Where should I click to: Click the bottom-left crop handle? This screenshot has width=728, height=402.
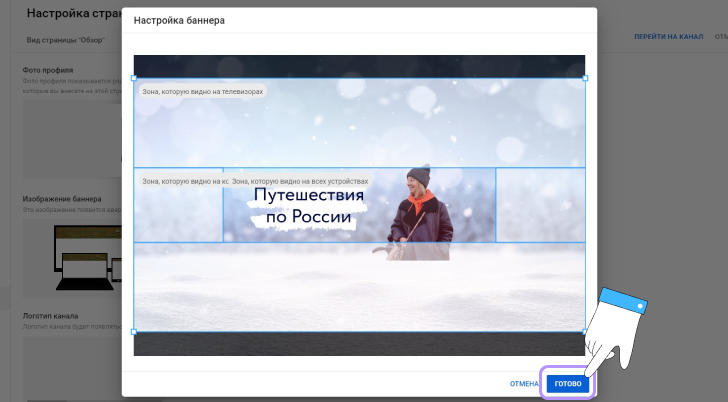click(134, 331)
